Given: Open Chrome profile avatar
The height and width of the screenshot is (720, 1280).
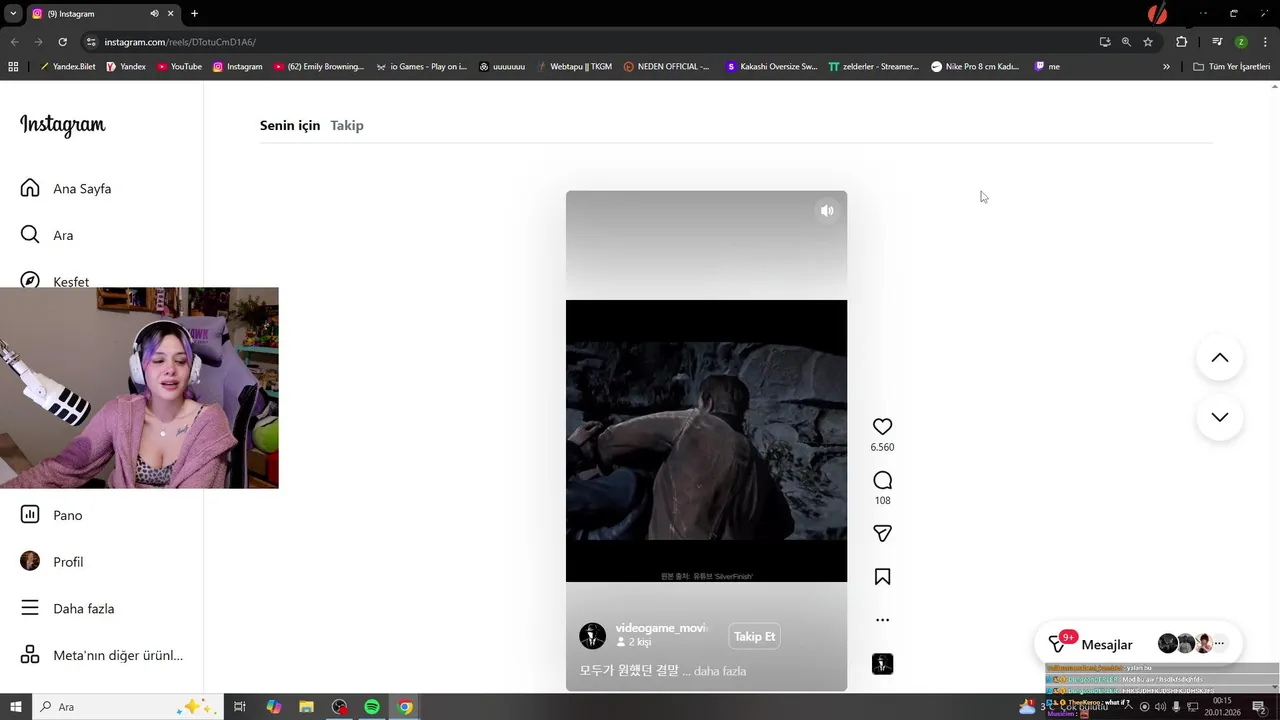Looking at the screenshot, I should coord(1241,42).
